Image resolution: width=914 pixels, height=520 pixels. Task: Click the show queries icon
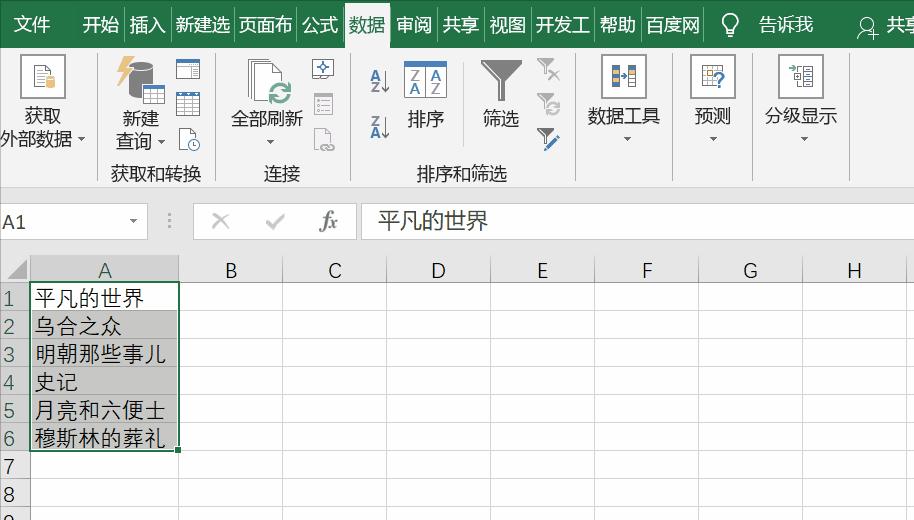point(188,69)
